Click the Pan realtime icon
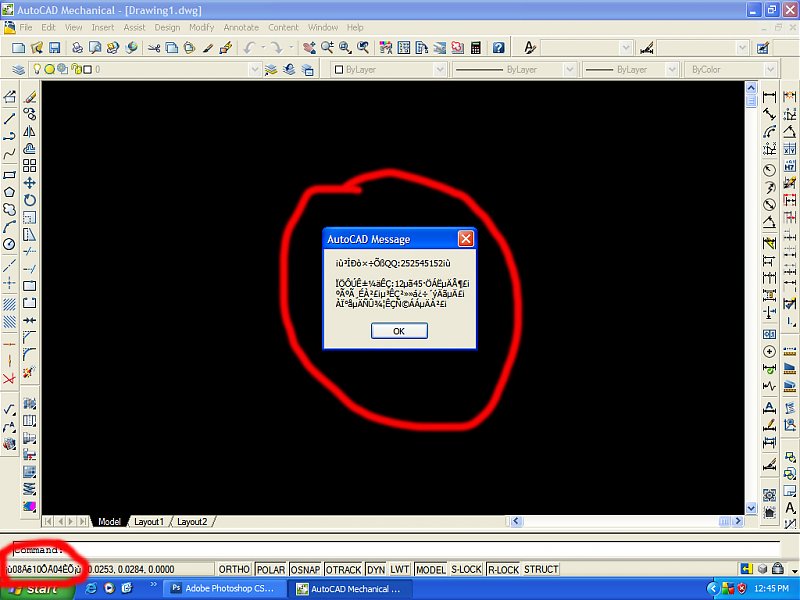800x600 pixels. pos(309,48)
